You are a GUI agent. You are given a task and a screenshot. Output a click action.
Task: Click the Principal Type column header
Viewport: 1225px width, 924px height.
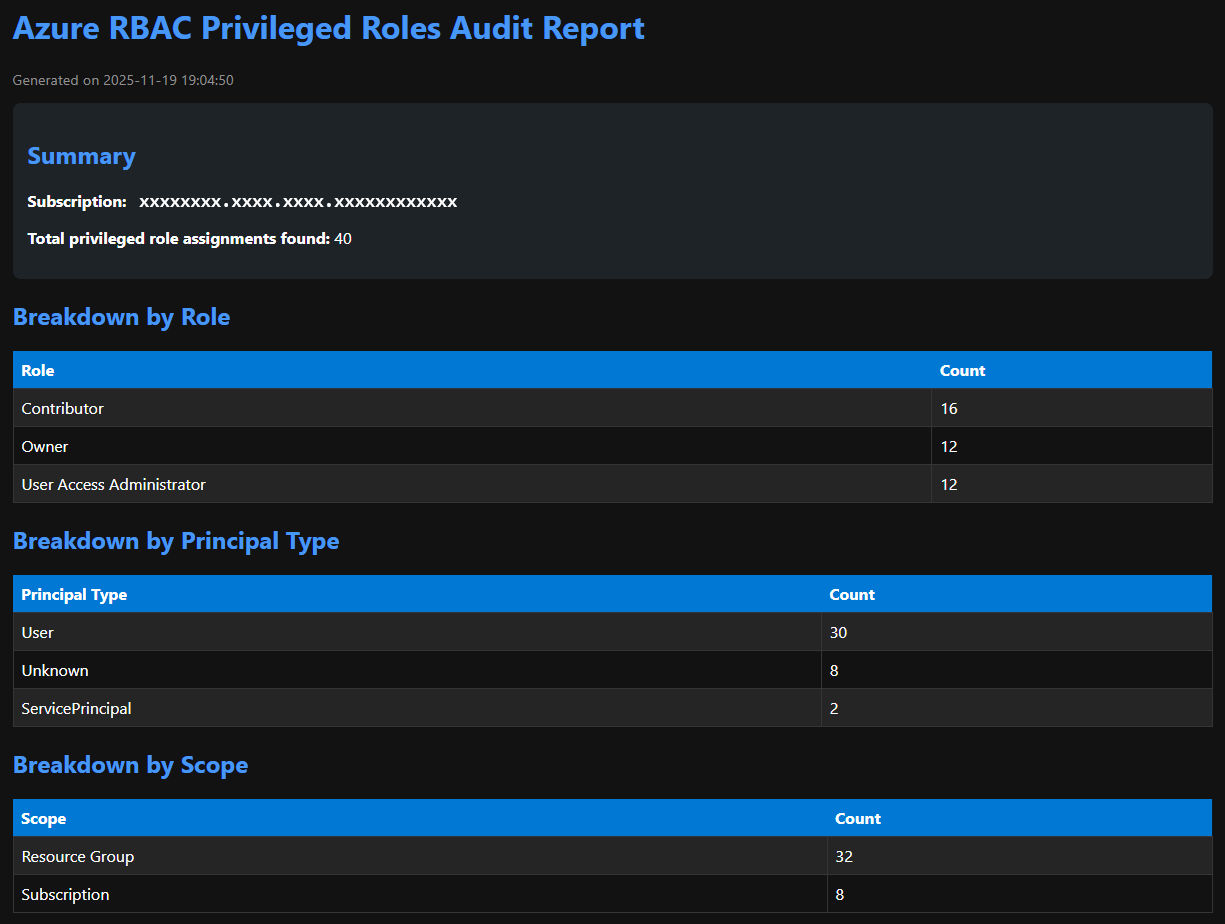[74, 594]
